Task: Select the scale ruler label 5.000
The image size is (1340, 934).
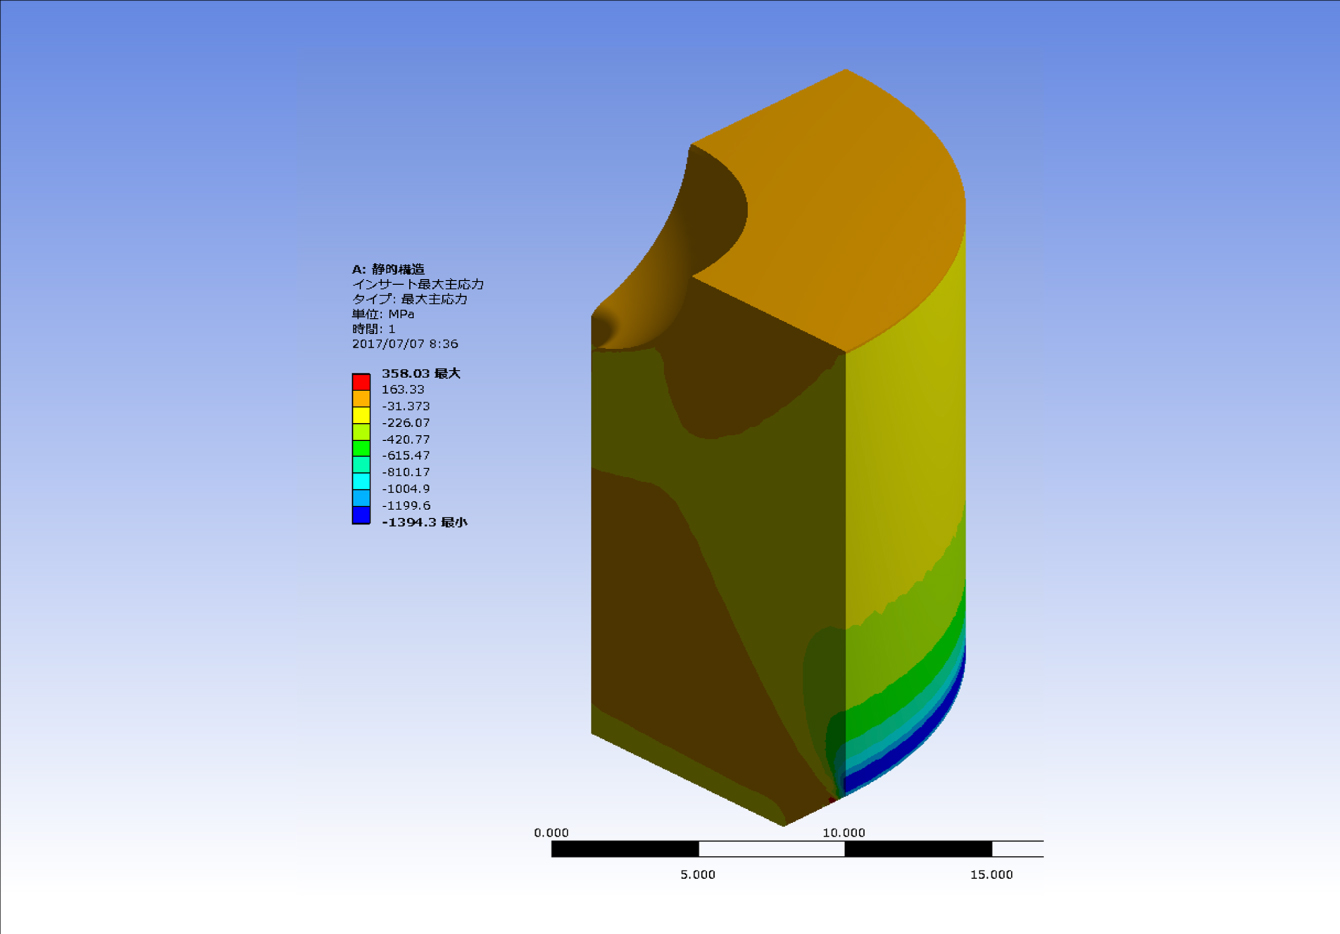Action: 698,874
